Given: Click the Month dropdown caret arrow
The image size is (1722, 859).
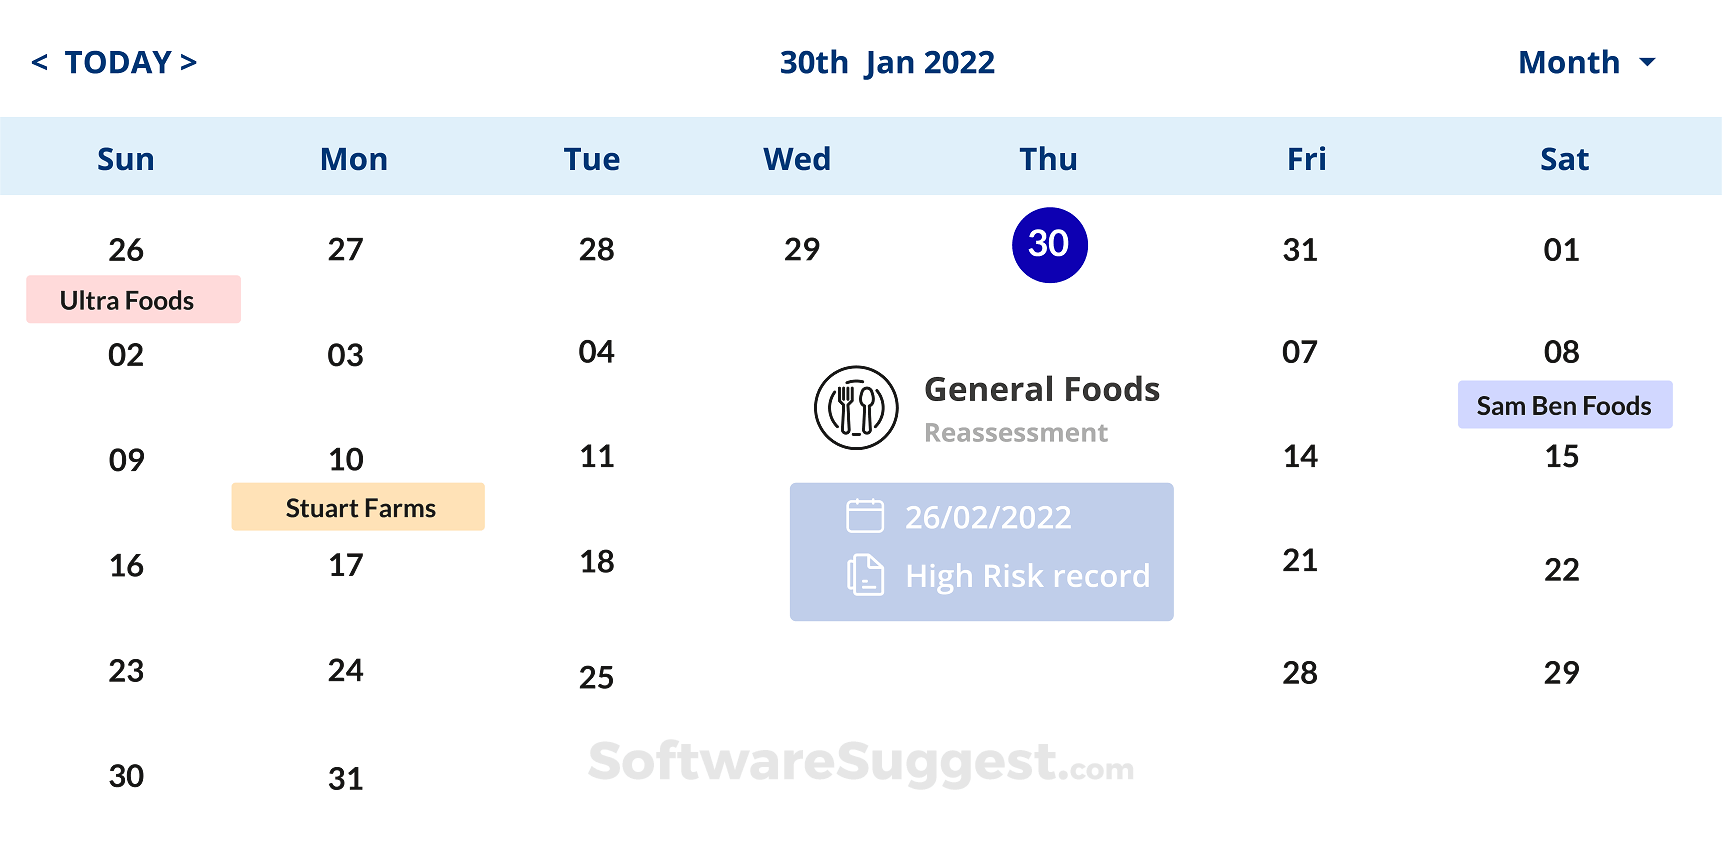Looking at the screenshot, I should 1647,63.
